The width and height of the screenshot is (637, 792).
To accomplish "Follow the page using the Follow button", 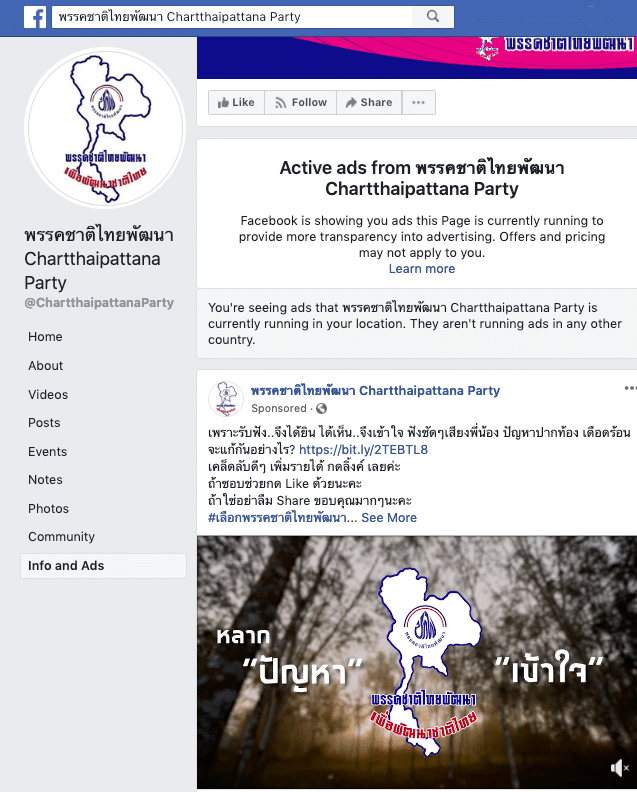I will point(301,103).
